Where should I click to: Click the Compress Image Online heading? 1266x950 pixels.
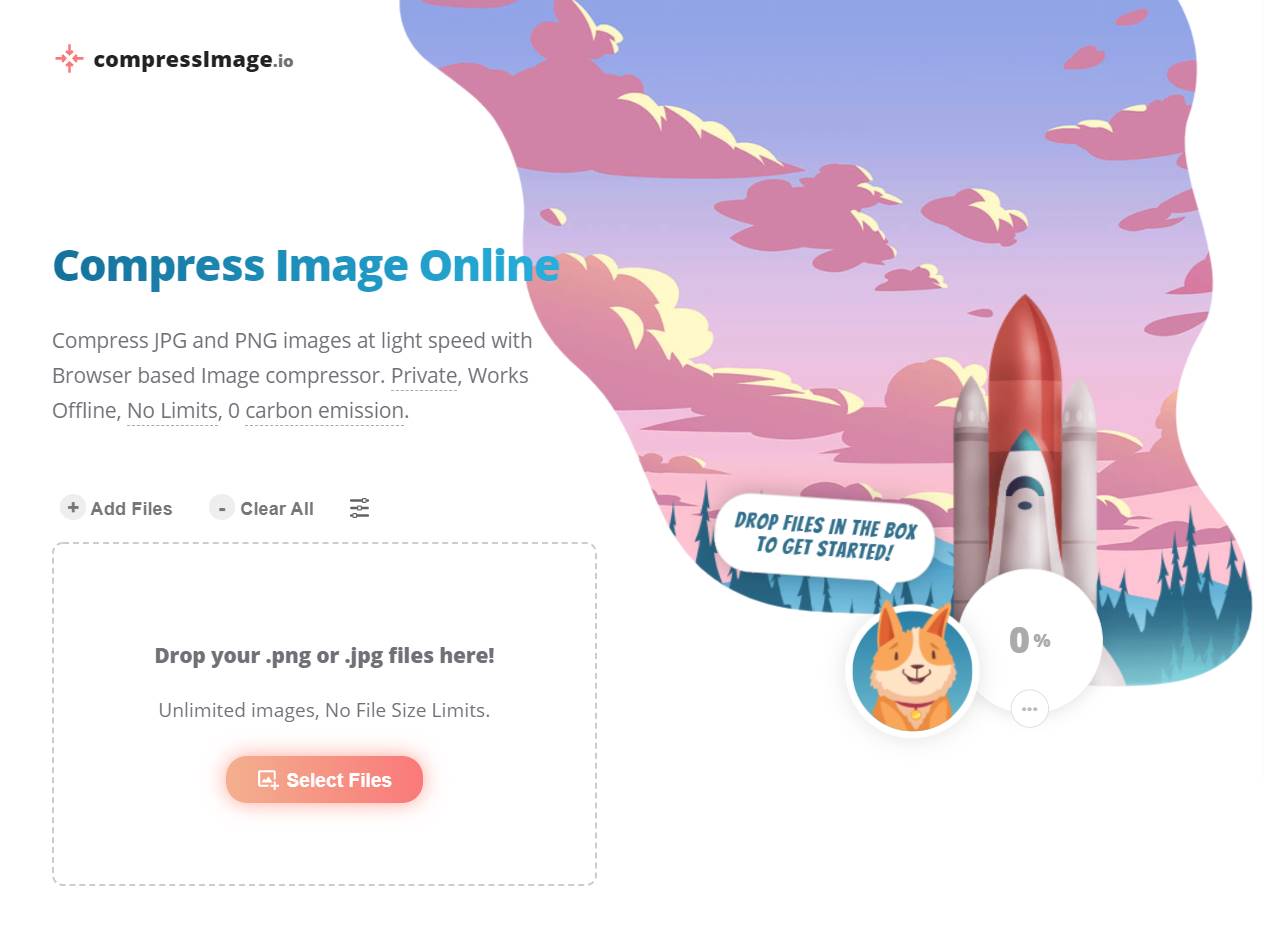coord(305,266)
